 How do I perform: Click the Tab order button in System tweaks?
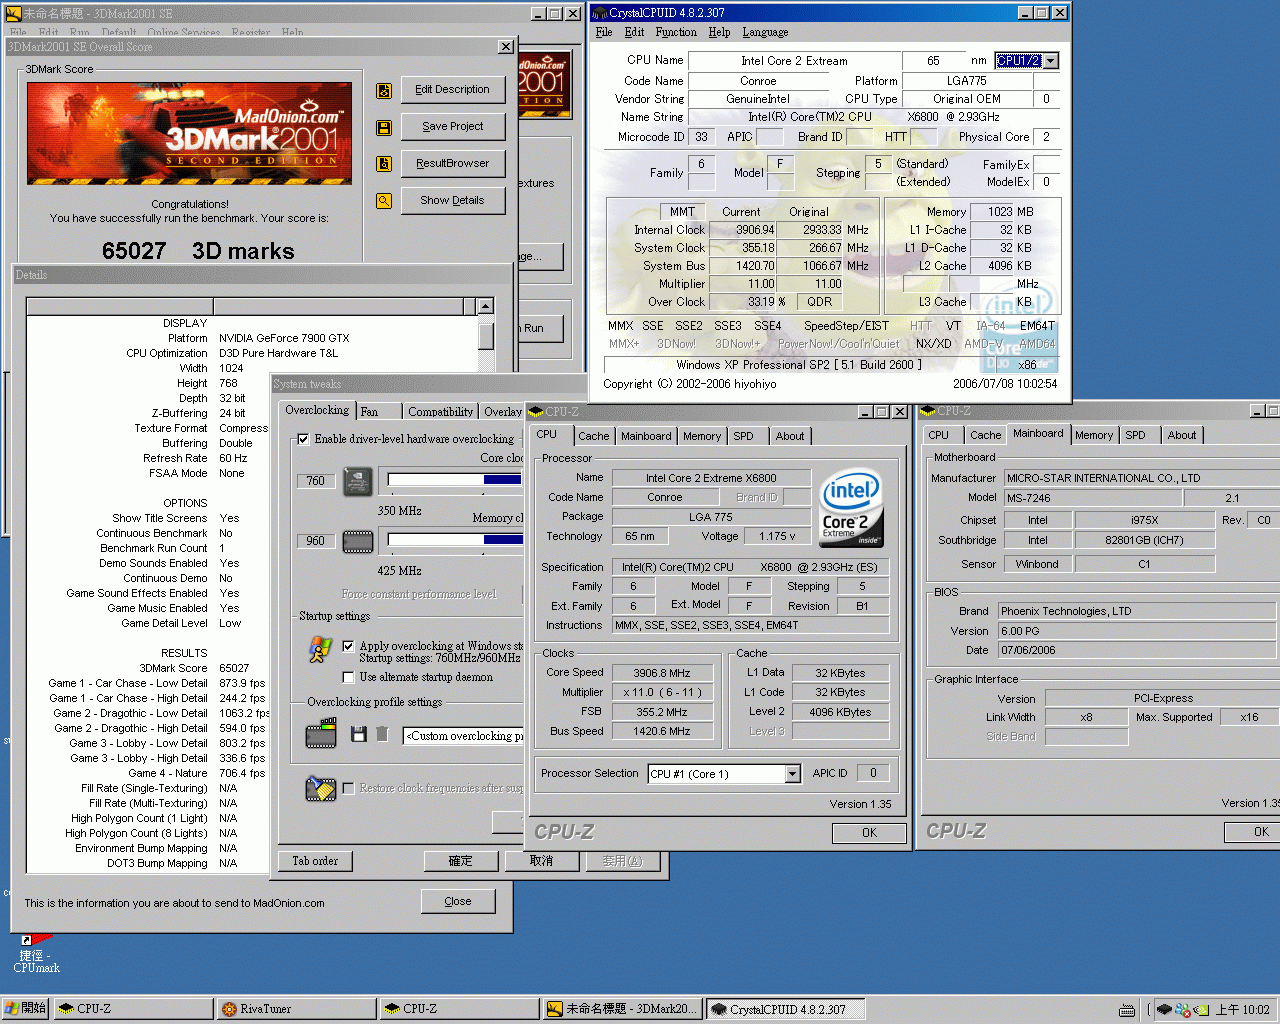click(315, 861)
